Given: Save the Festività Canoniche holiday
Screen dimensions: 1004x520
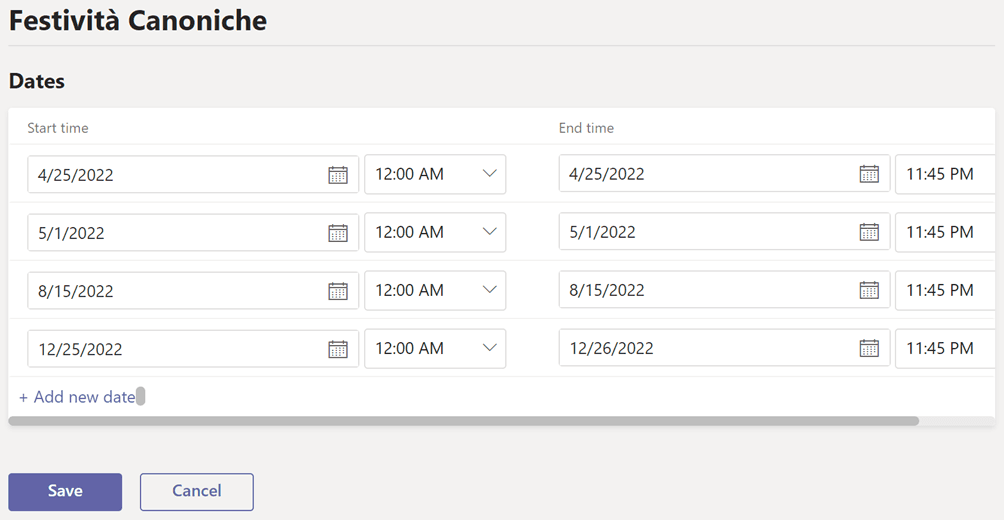Looking at the screenshot, I should pyautogui.click(x=65, y=492).
